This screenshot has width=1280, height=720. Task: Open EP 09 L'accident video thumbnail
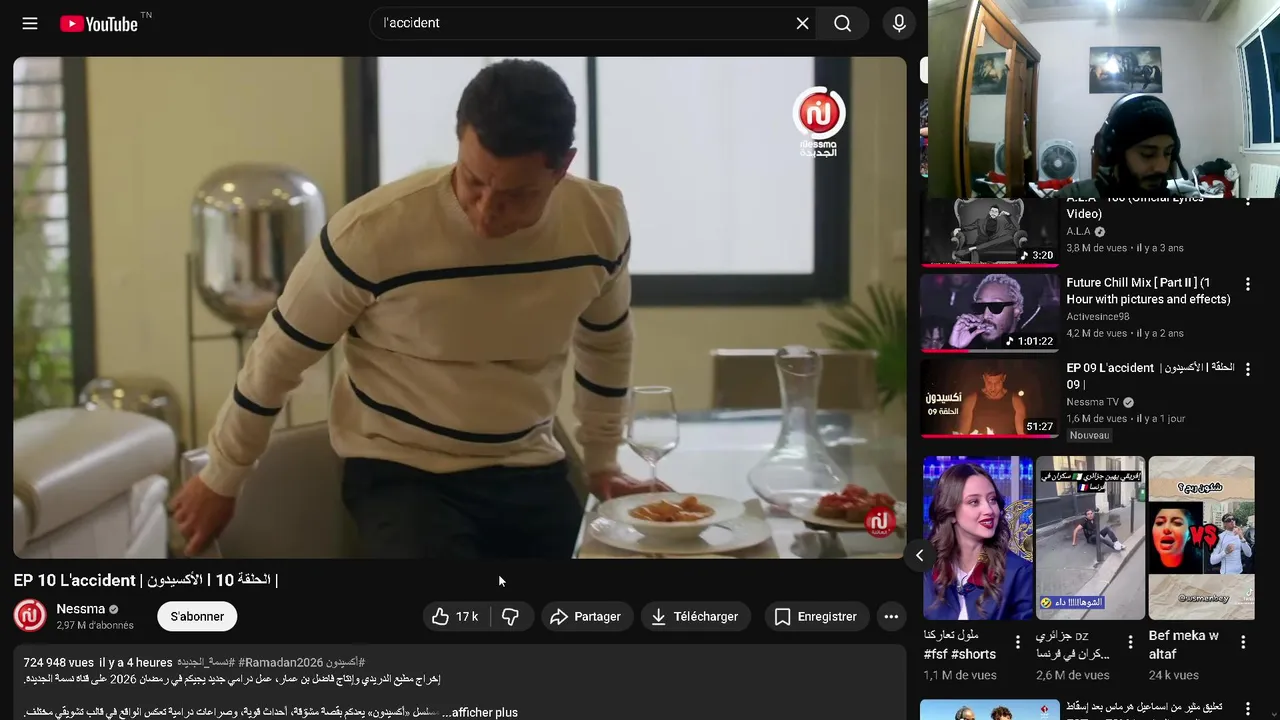(x=989, y=399)
